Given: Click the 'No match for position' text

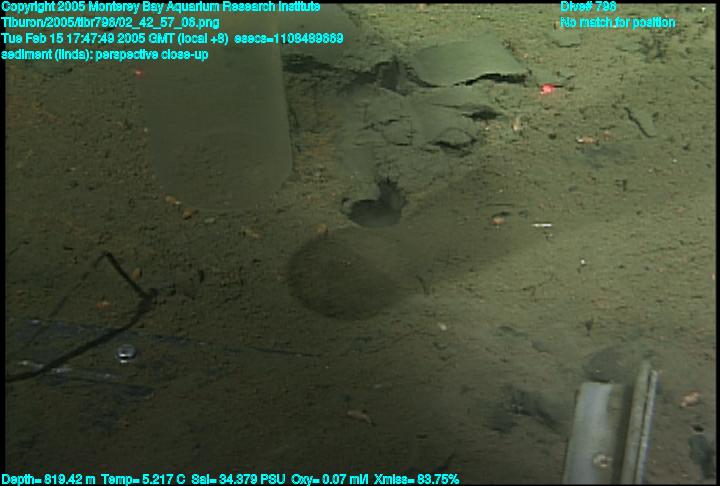Looking at the screenshot, I should pos(617,22).
